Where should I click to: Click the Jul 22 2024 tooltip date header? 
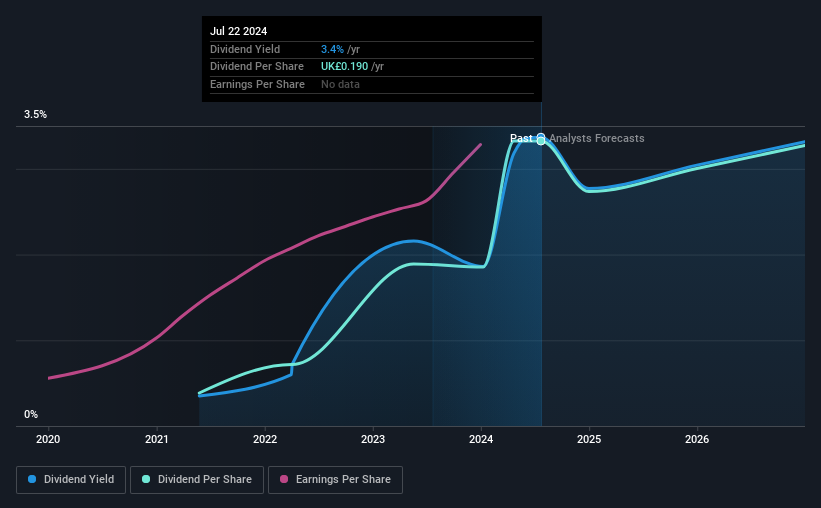tap(238, 31)
